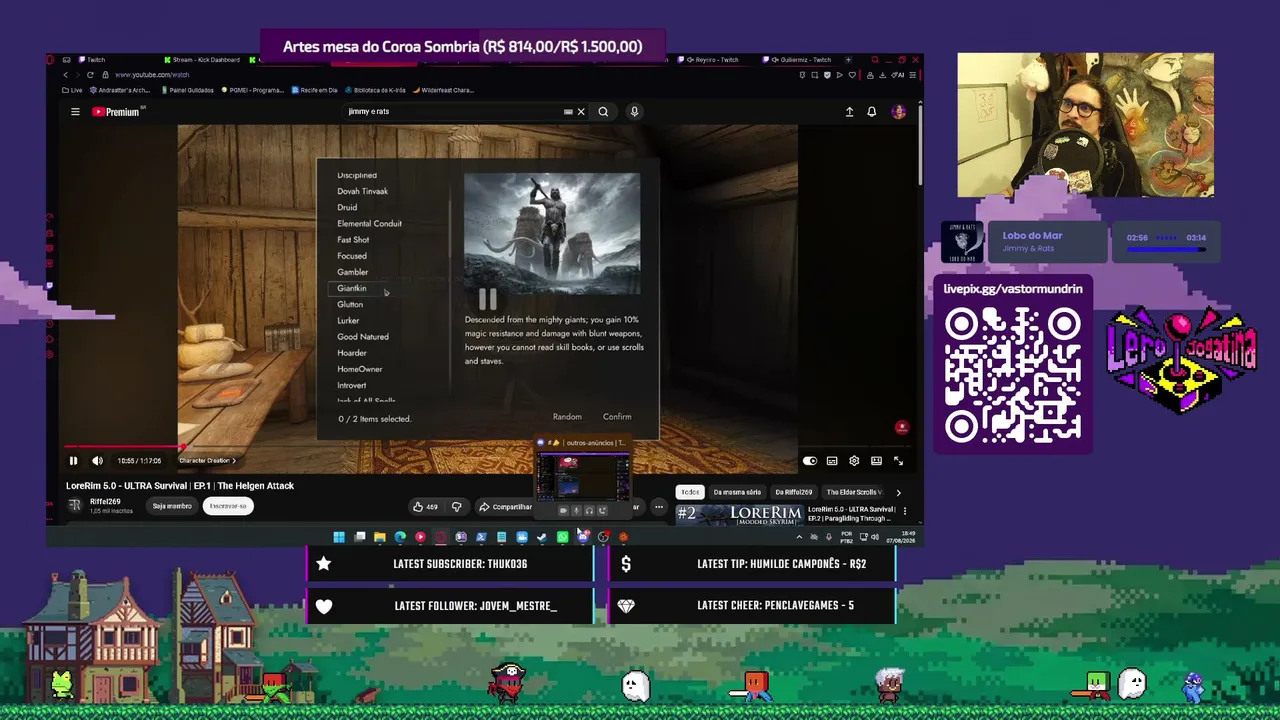Open File Explorer from the taskbar
This screenshot has width=1280, height=720.
tap(380, 538)
